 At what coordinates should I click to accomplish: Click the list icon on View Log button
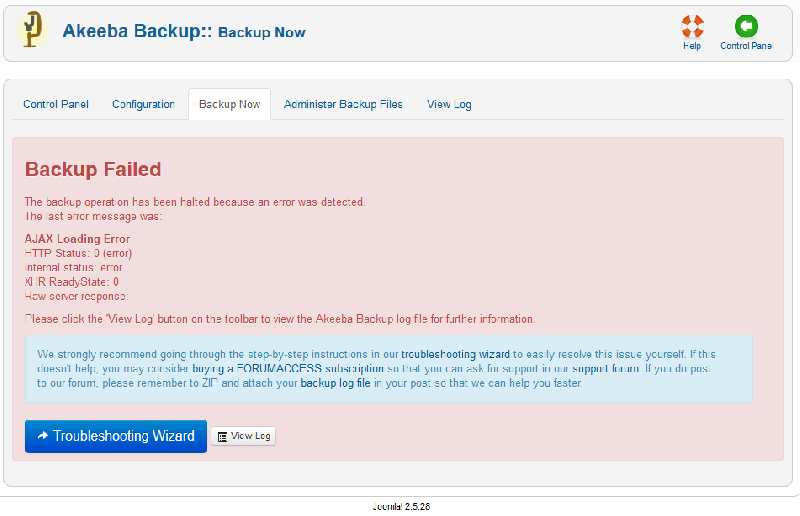coord(222,436)
